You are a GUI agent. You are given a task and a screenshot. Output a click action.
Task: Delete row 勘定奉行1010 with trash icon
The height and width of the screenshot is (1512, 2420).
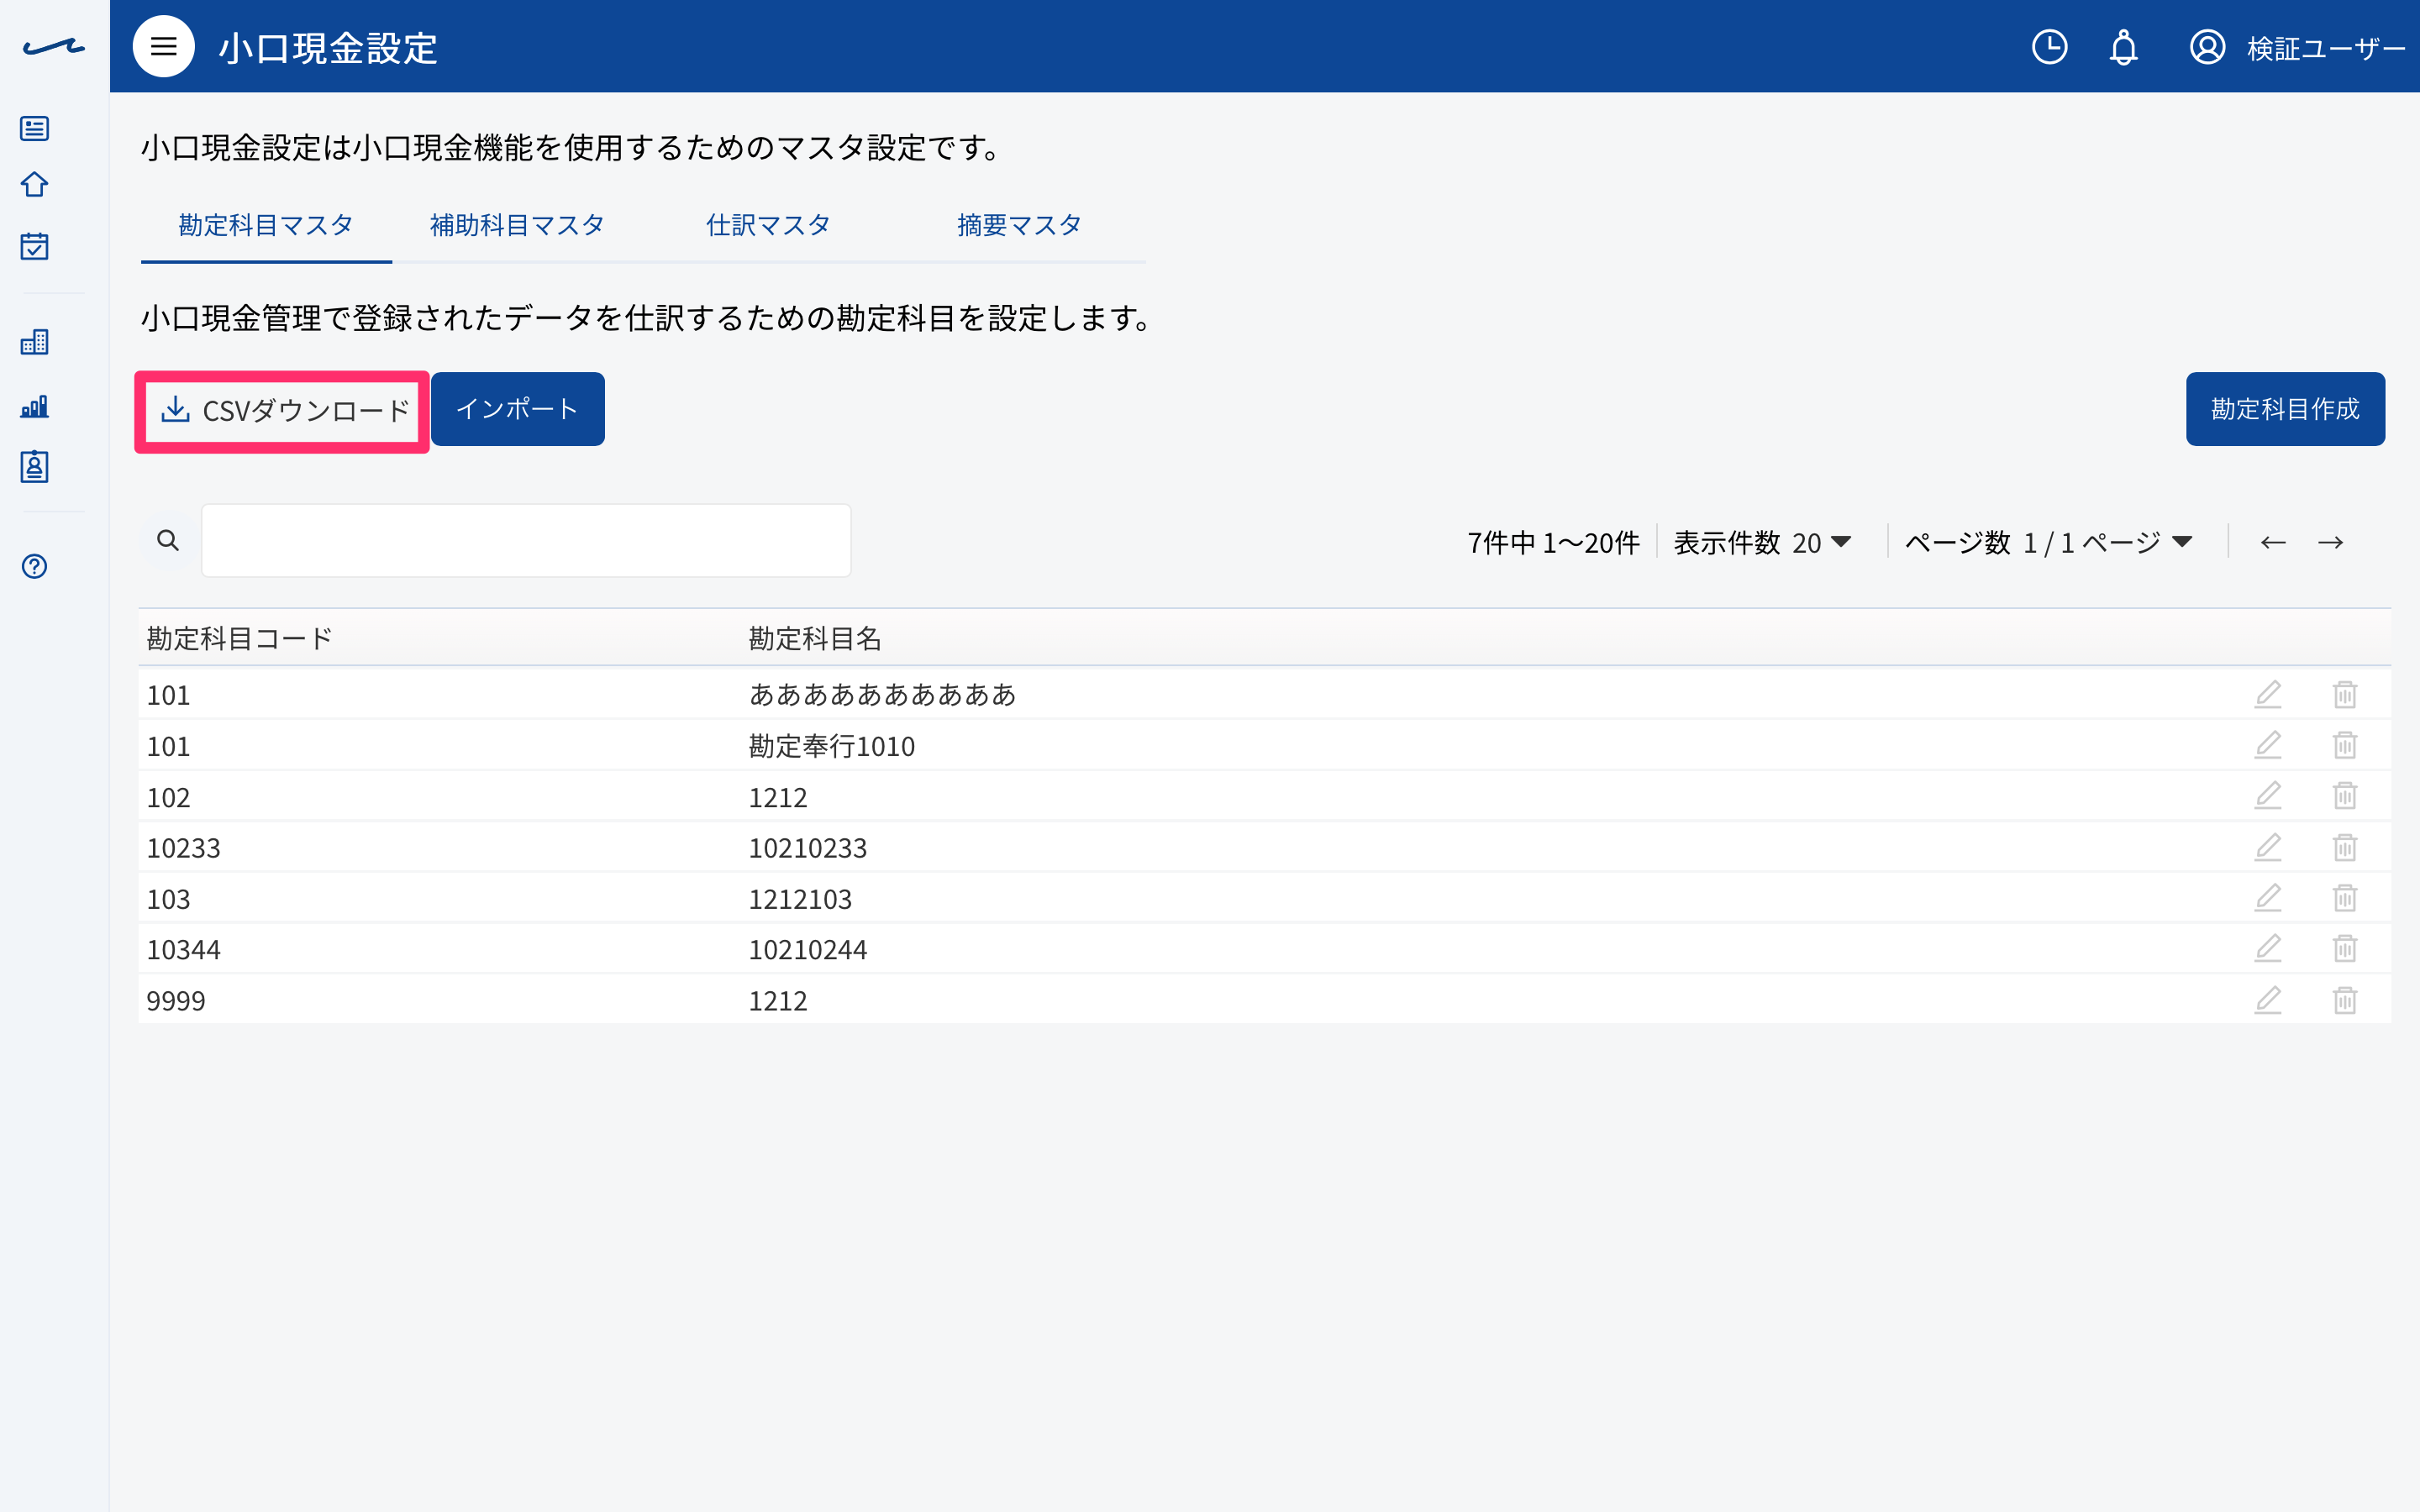(2345, 745)
